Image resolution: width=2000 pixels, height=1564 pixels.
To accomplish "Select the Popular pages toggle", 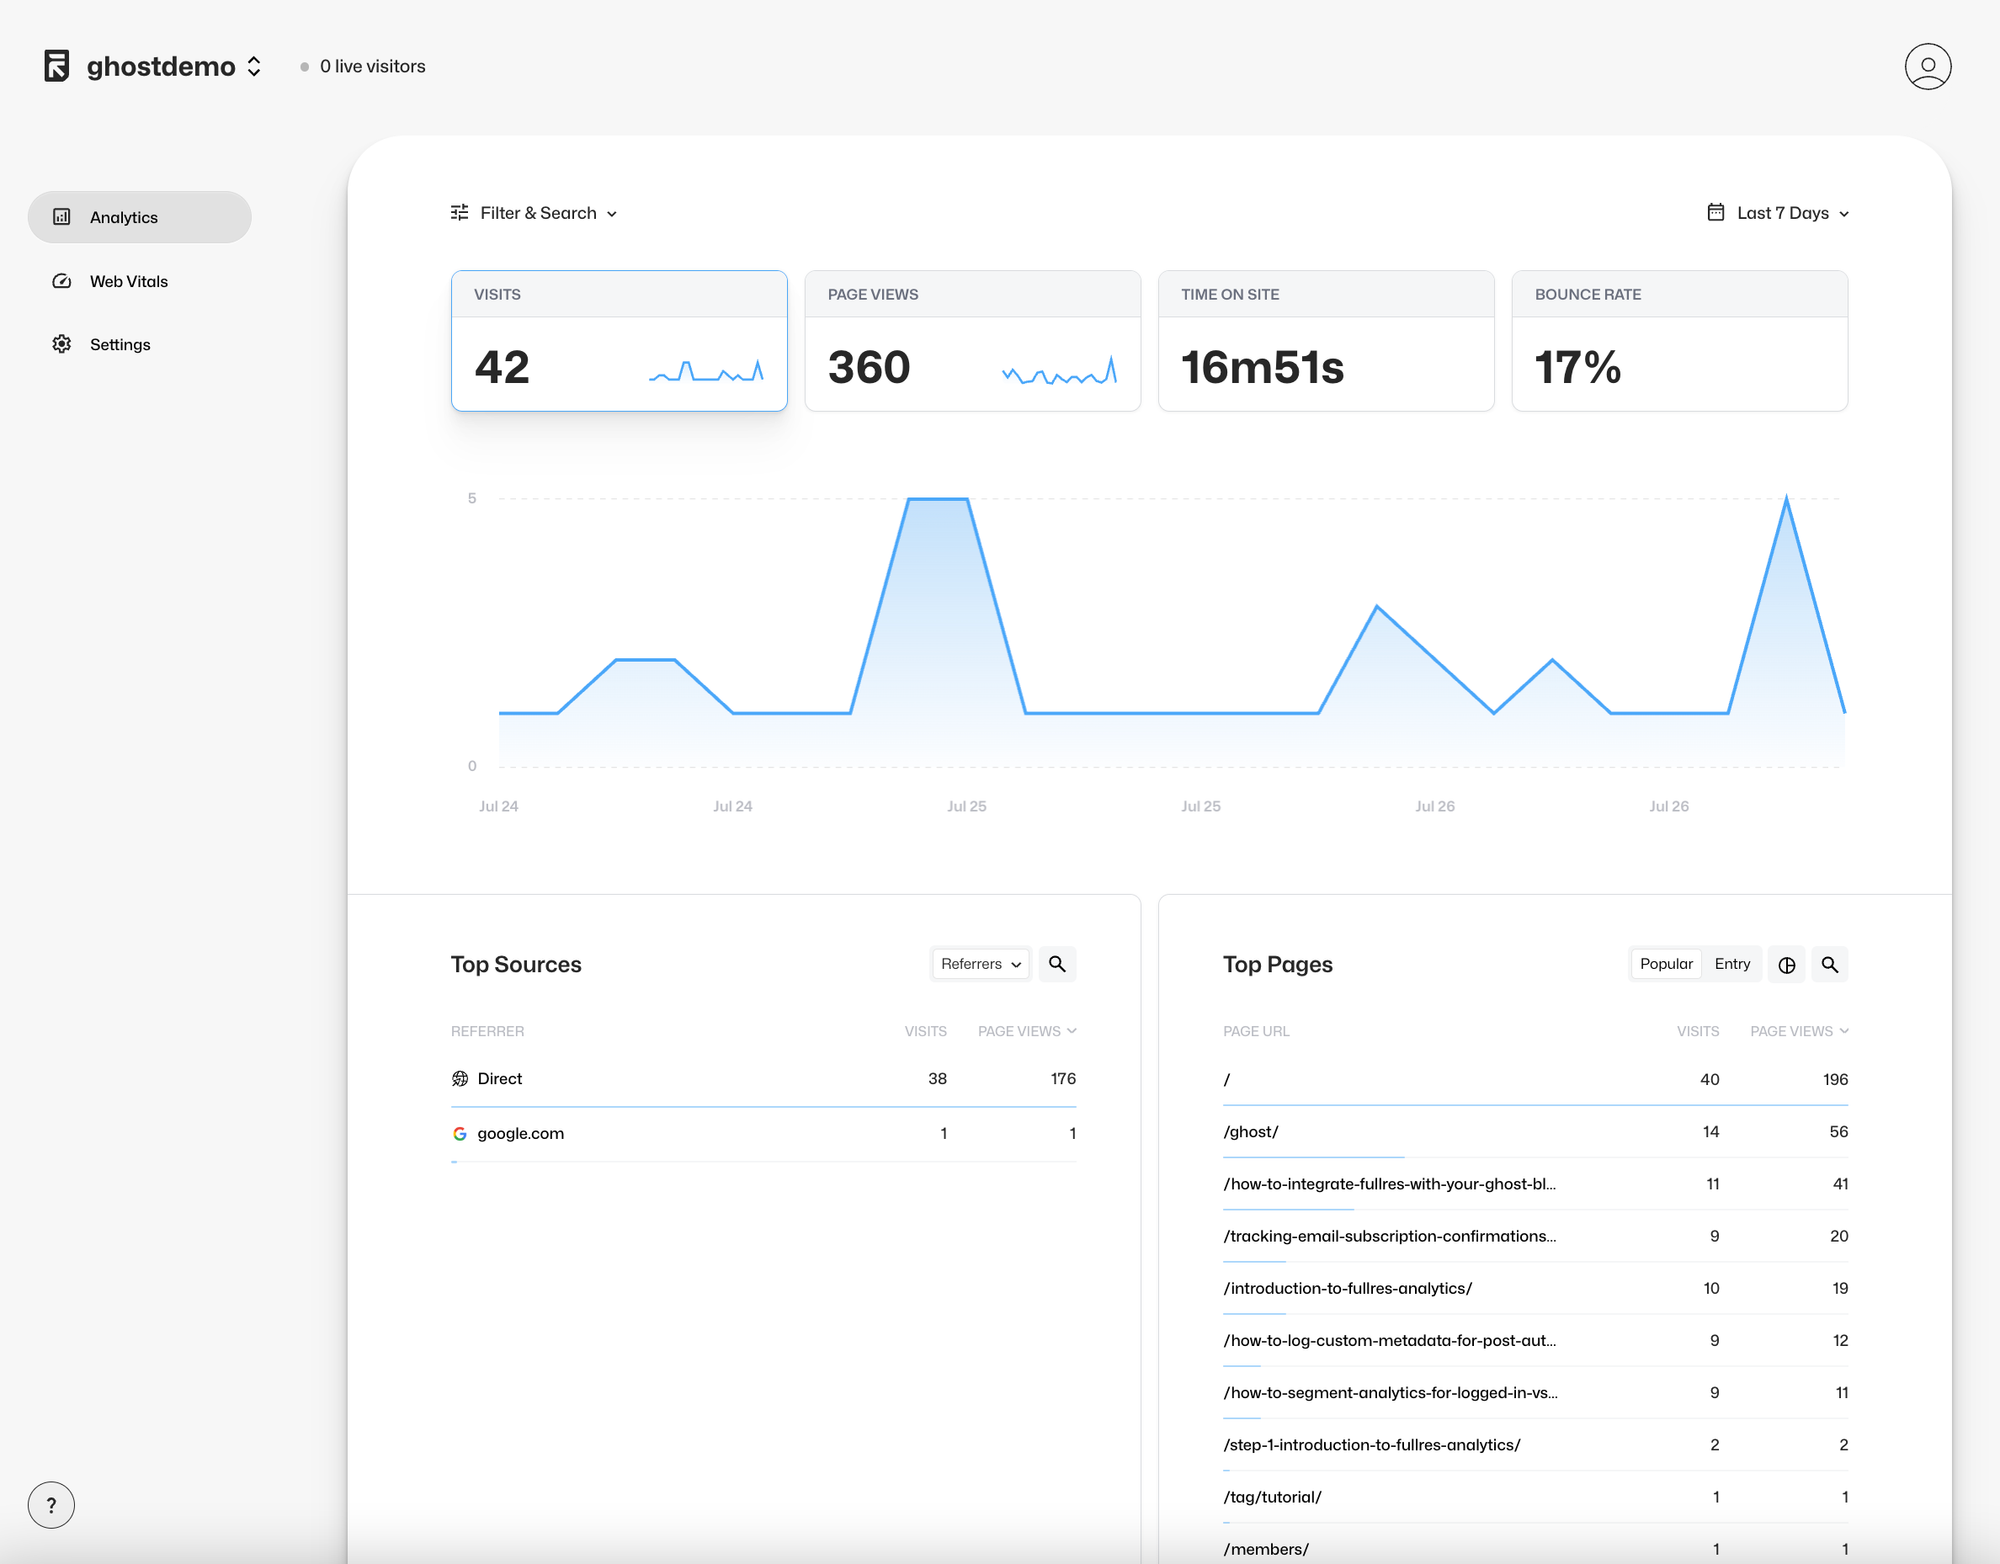I will [1666, 964].
